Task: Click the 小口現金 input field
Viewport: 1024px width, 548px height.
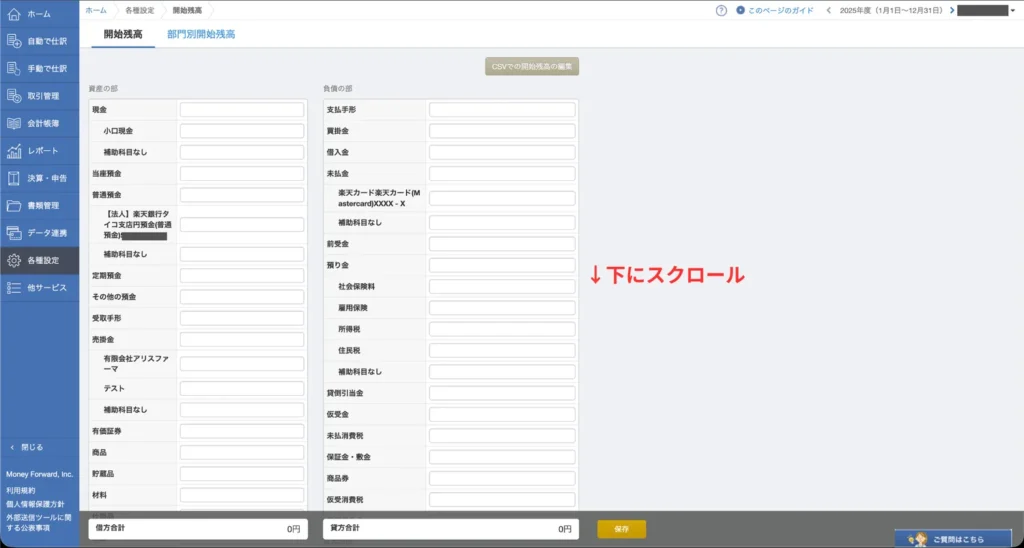Action: pyautogui.click(x=242, y=131)
